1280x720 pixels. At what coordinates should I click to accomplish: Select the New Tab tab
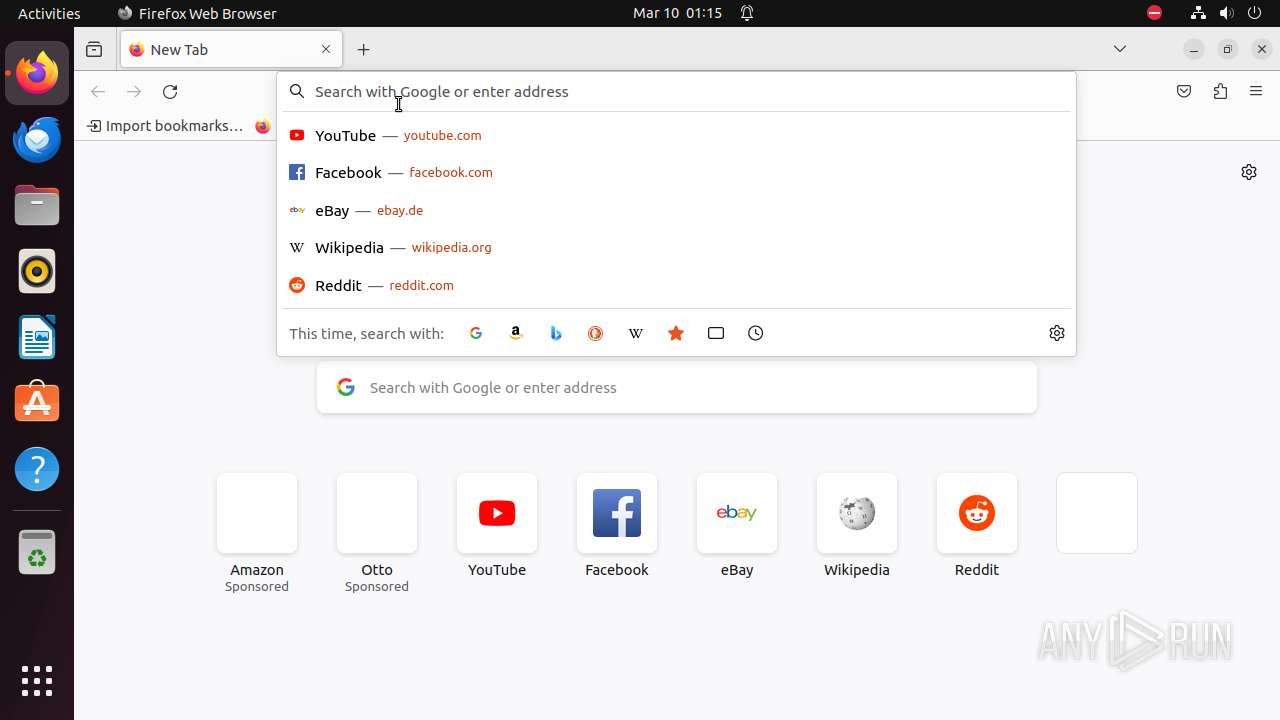point(231,49)
